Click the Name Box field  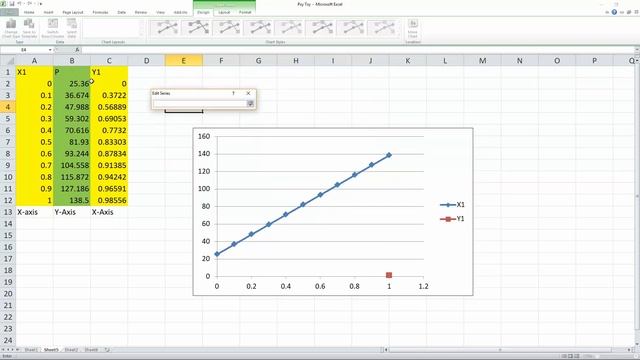click(x=24, y=50)
